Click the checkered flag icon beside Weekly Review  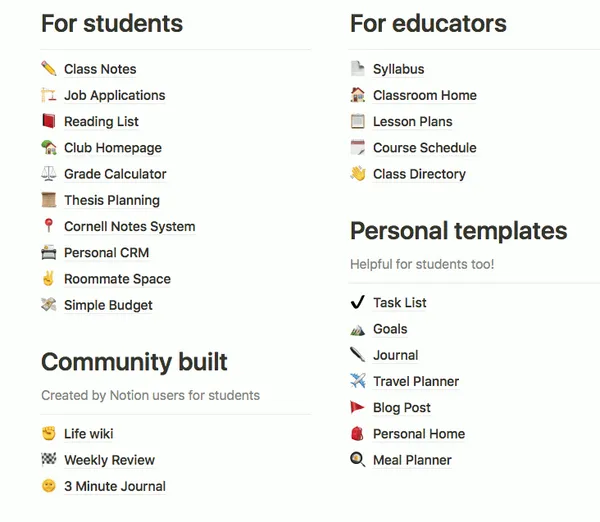click(49, 459)
